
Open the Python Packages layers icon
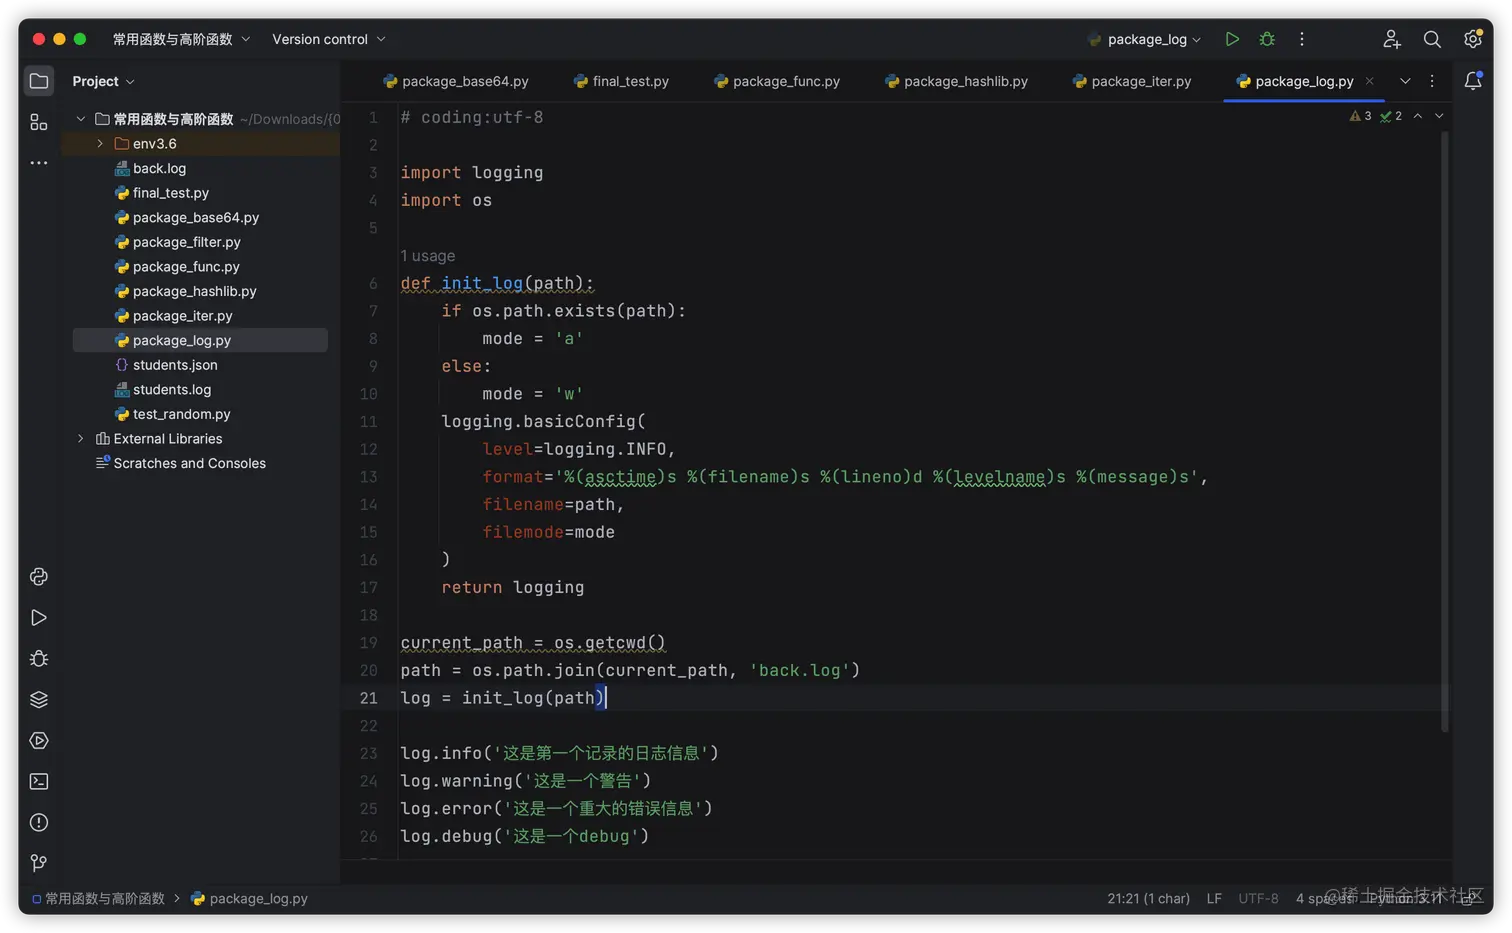(x=39, y=700)
